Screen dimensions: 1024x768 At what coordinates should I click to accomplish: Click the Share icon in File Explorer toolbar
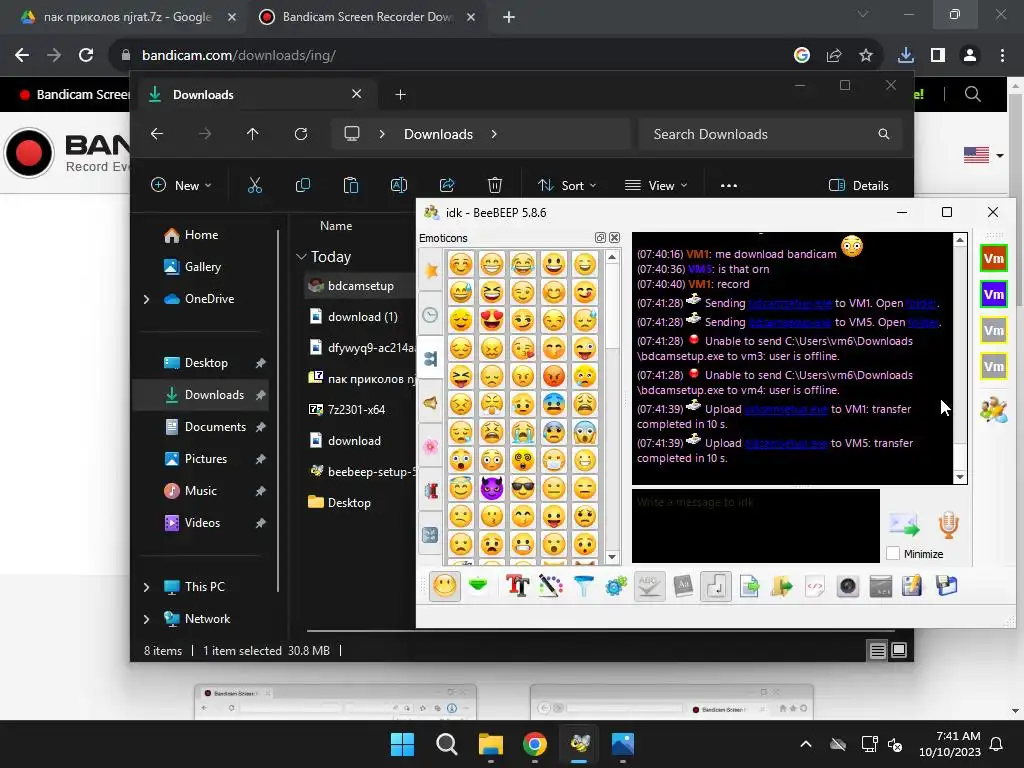pyautogui.click(x=447, y=185)
